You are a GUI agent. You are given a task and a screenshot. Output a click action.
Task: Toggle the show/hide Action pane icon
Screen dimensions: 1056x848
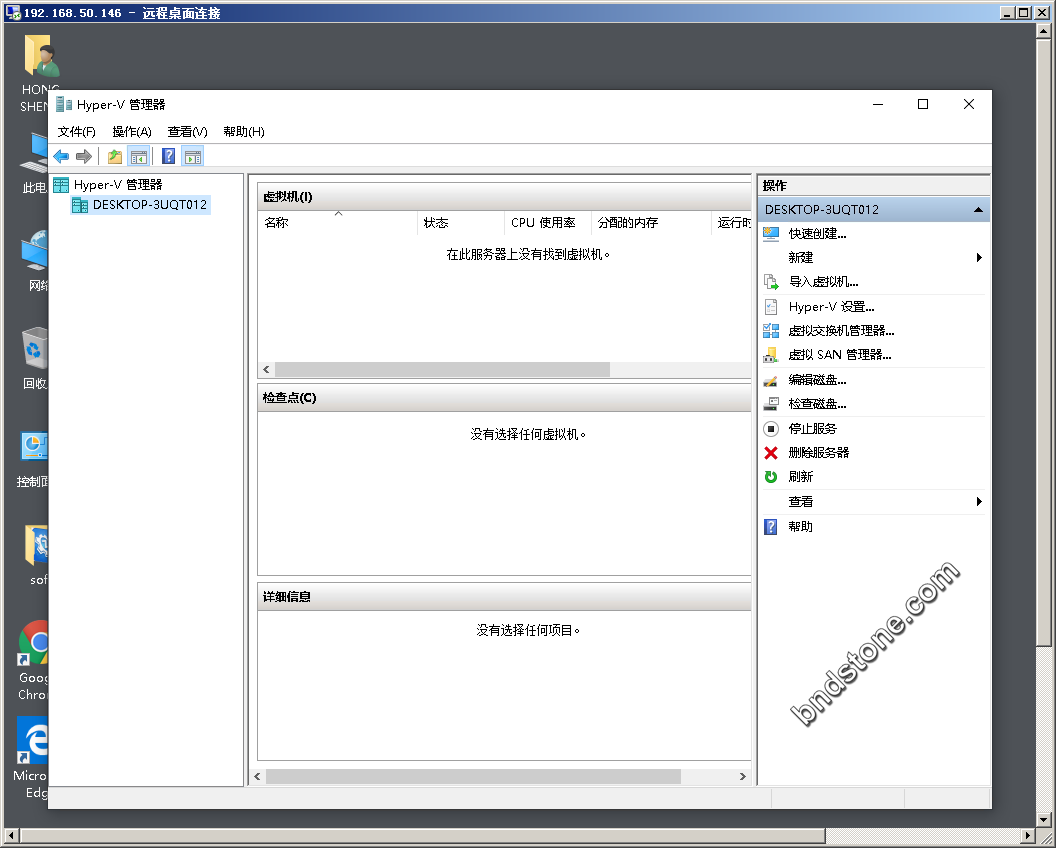pyautogui.click(x=193, y=157)
